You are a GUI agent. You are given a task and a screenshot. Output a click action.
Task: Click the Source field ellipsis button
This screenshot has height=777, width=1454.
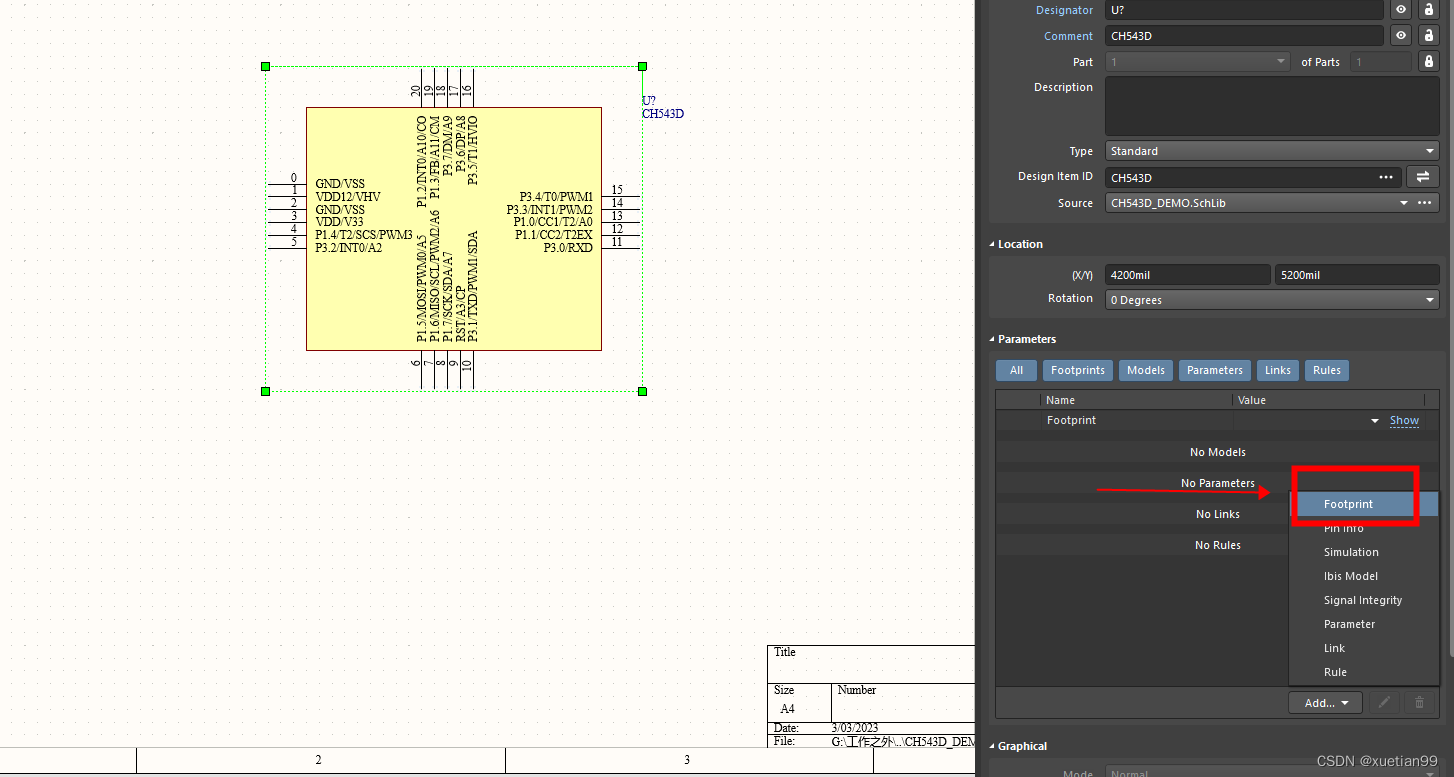coord(1425,203)
